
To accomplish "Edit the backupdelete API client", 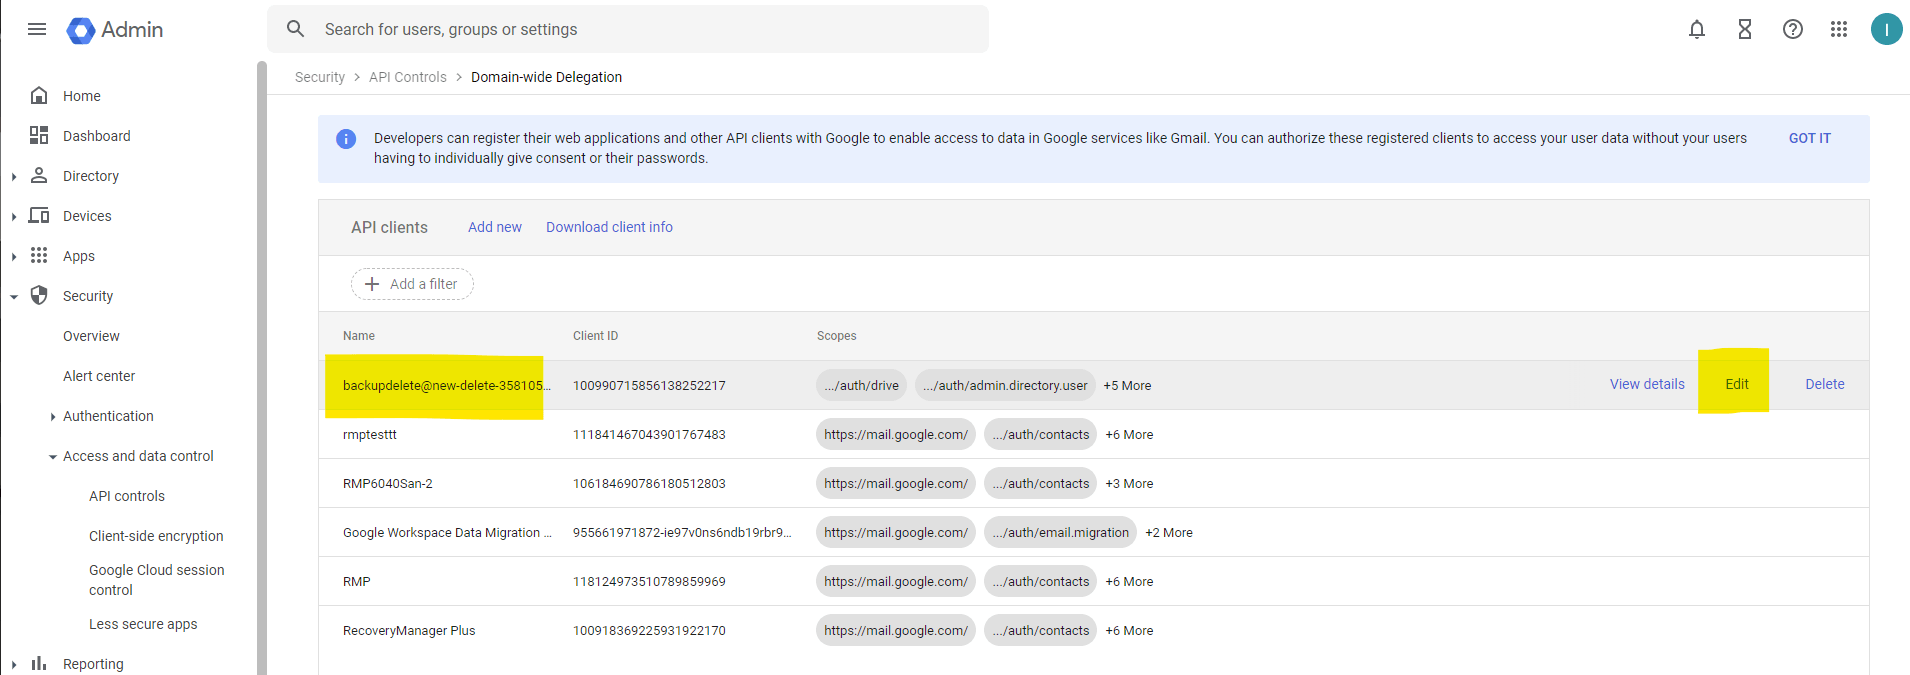I will [x=1737, y=384].
